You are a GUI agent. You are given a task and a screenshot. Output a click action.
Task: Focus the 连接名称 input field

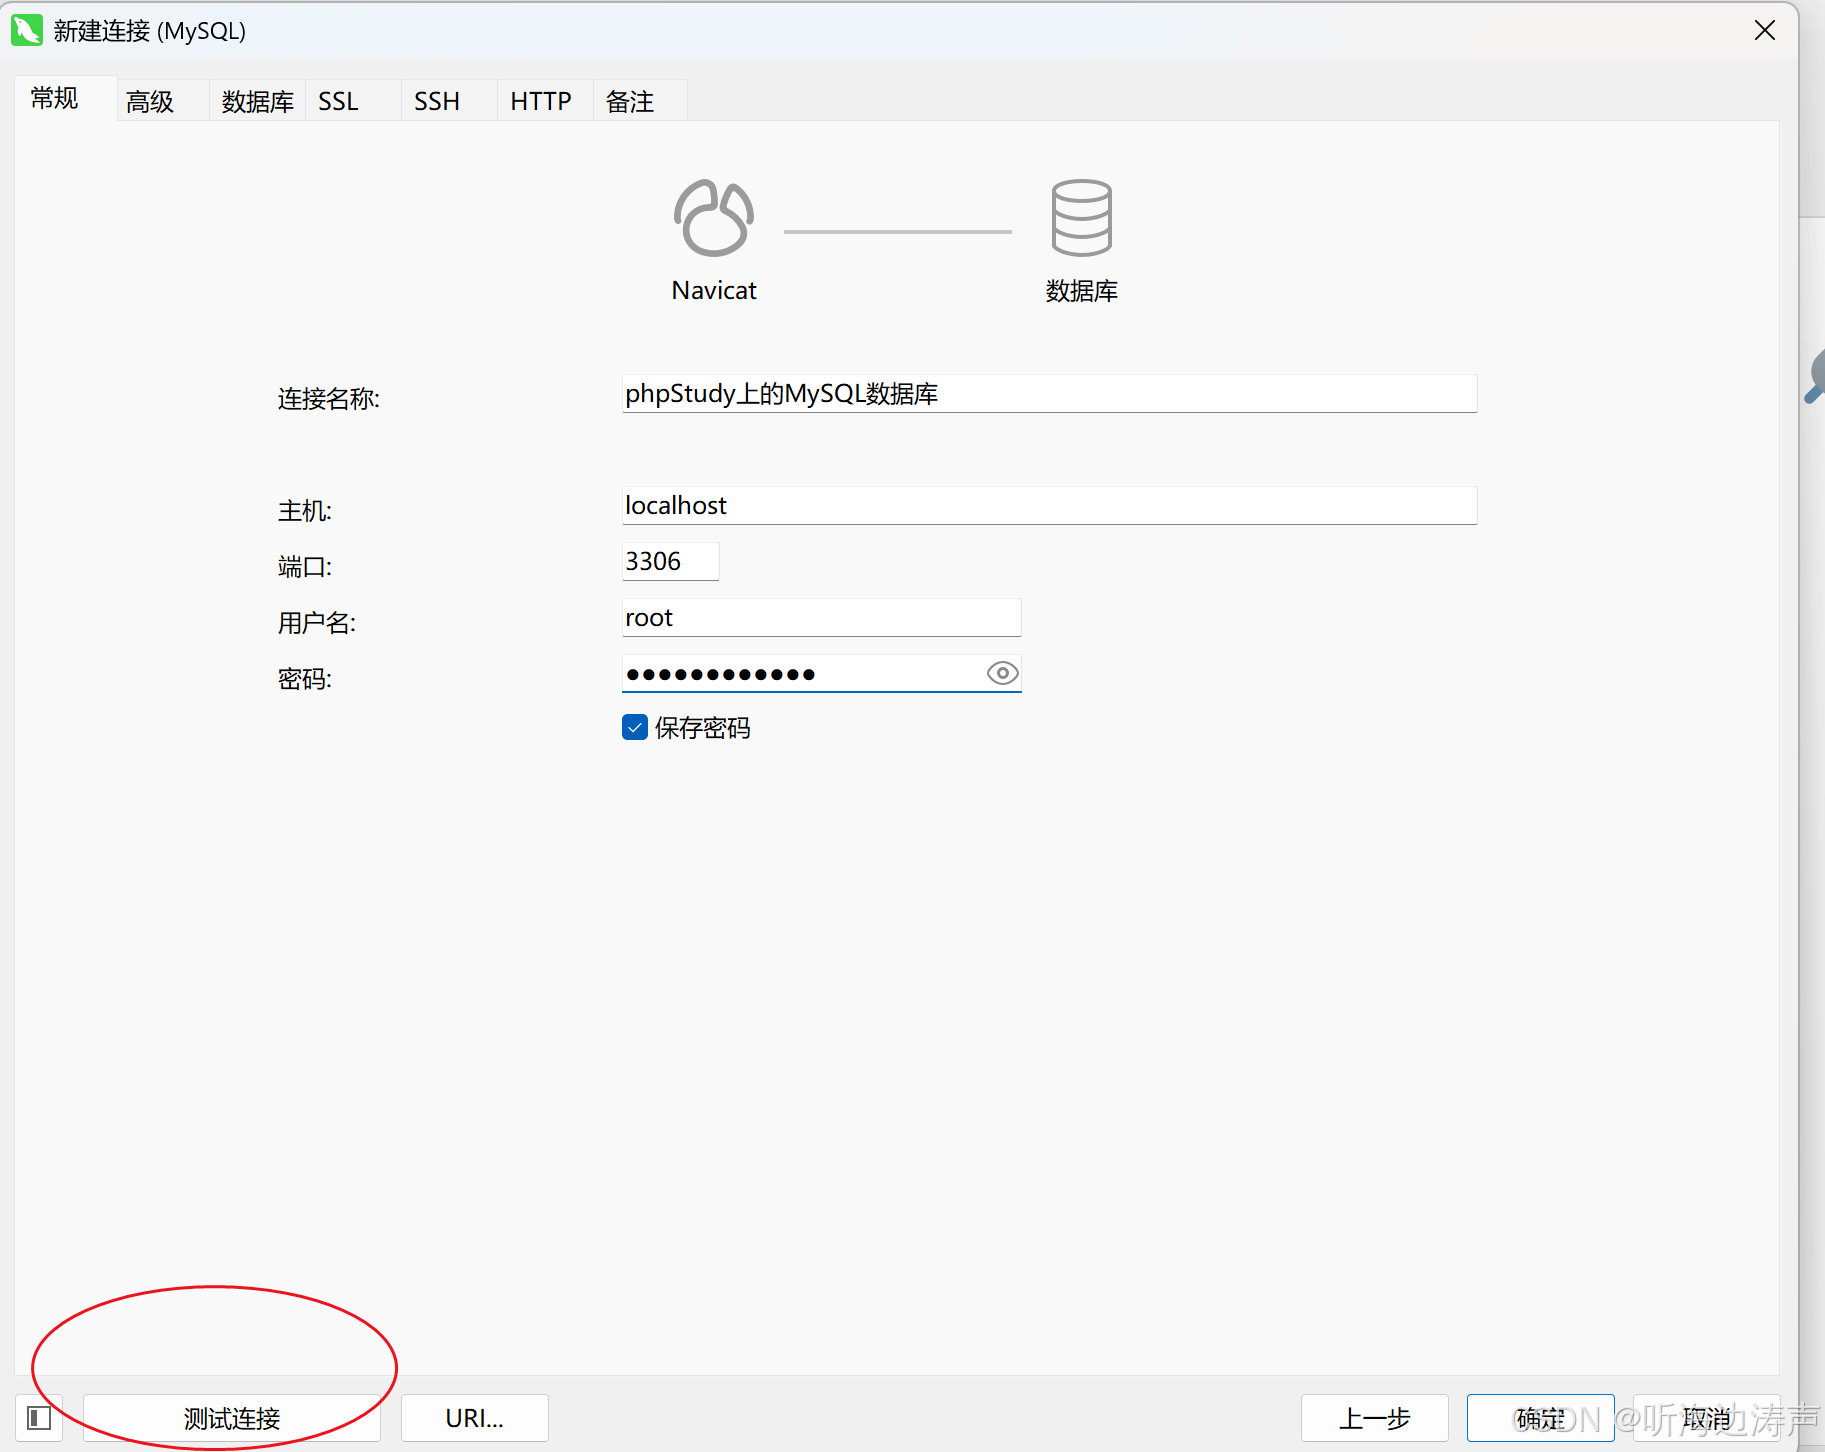[1049, 393]
